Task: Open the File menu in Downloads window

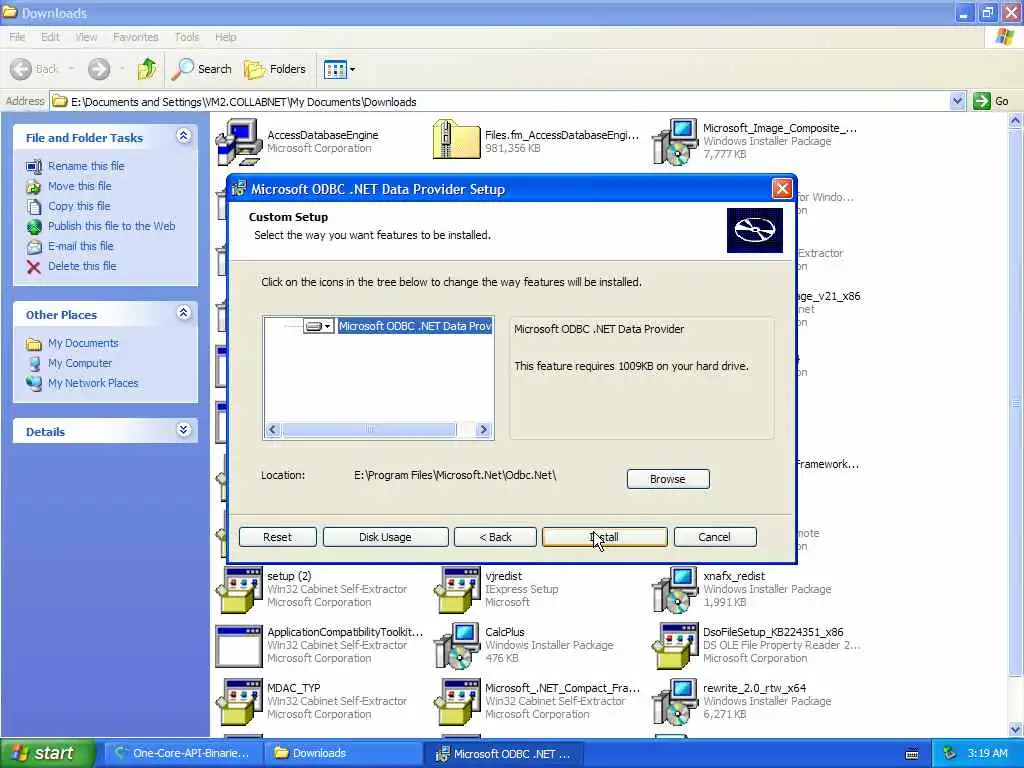Action: pos(17,37)
